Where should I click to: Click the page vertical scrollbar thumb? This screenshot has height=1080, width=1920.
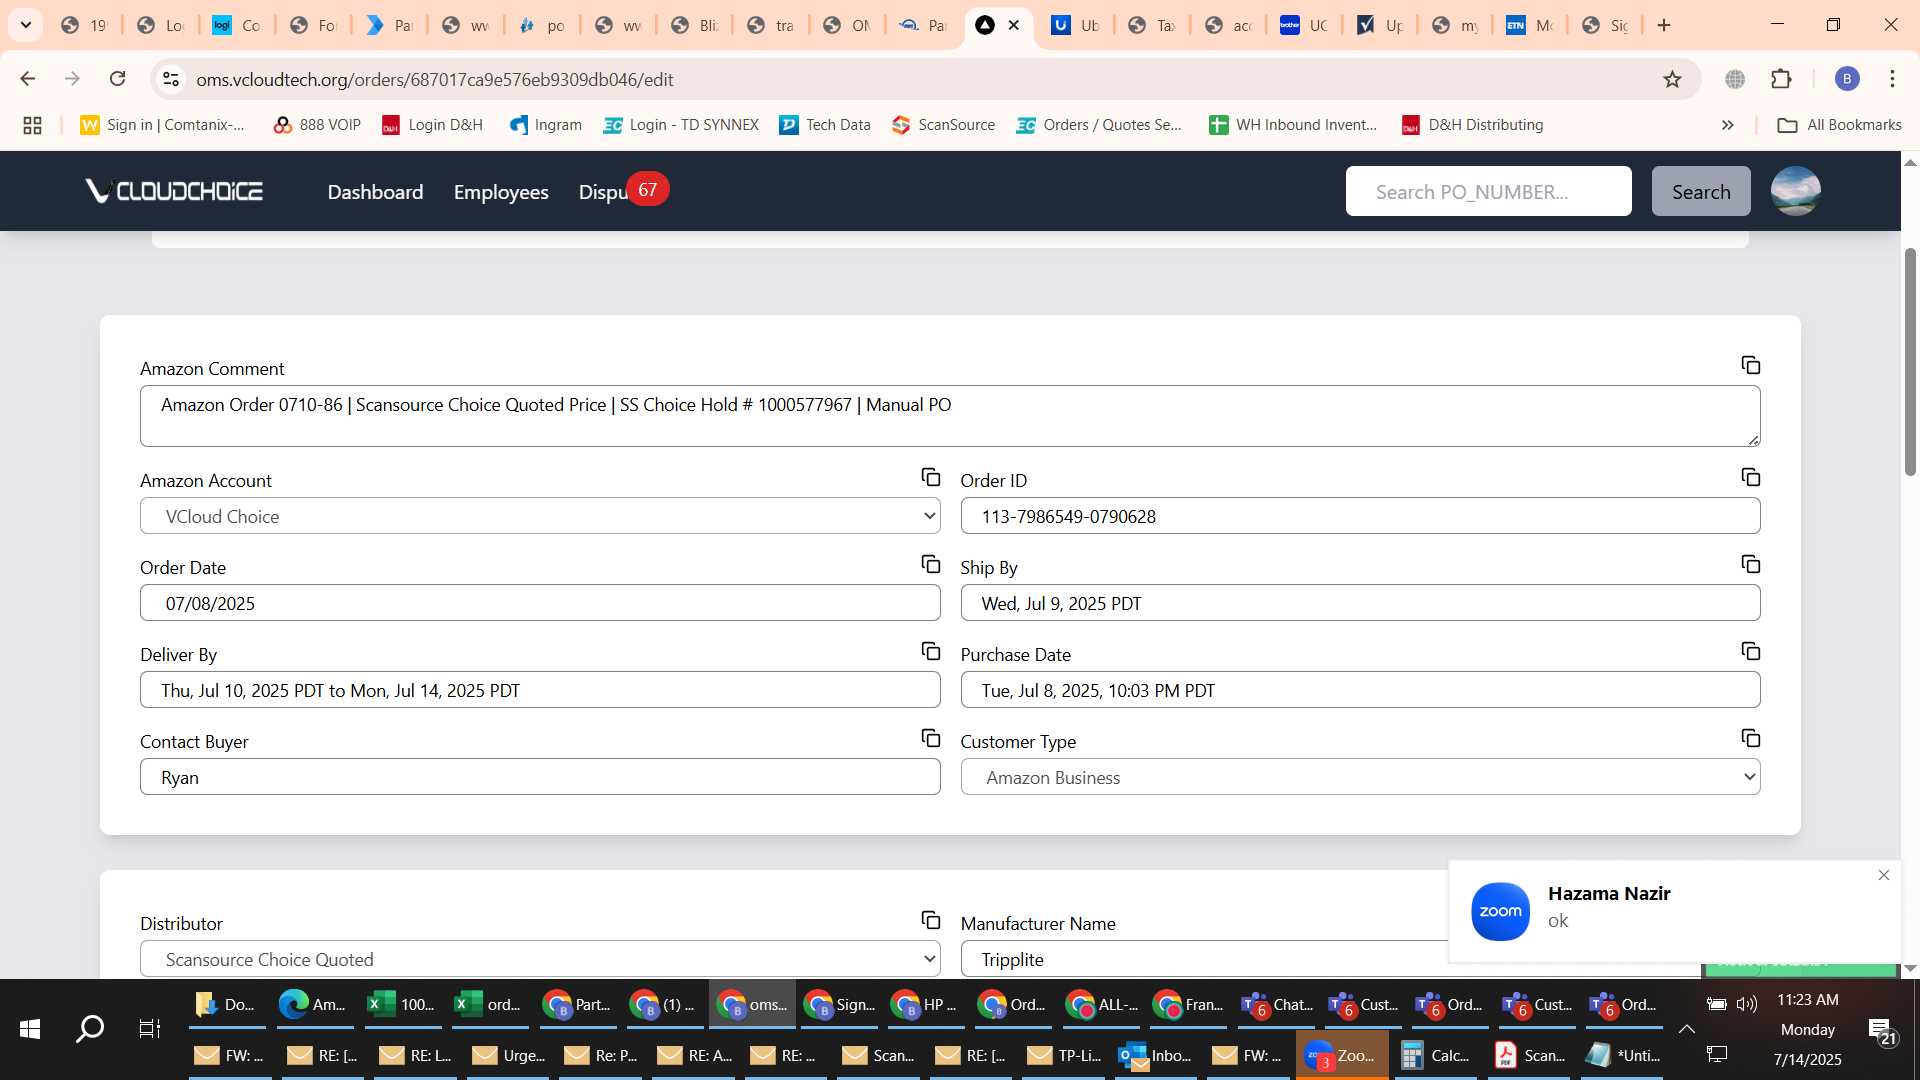1910,360
